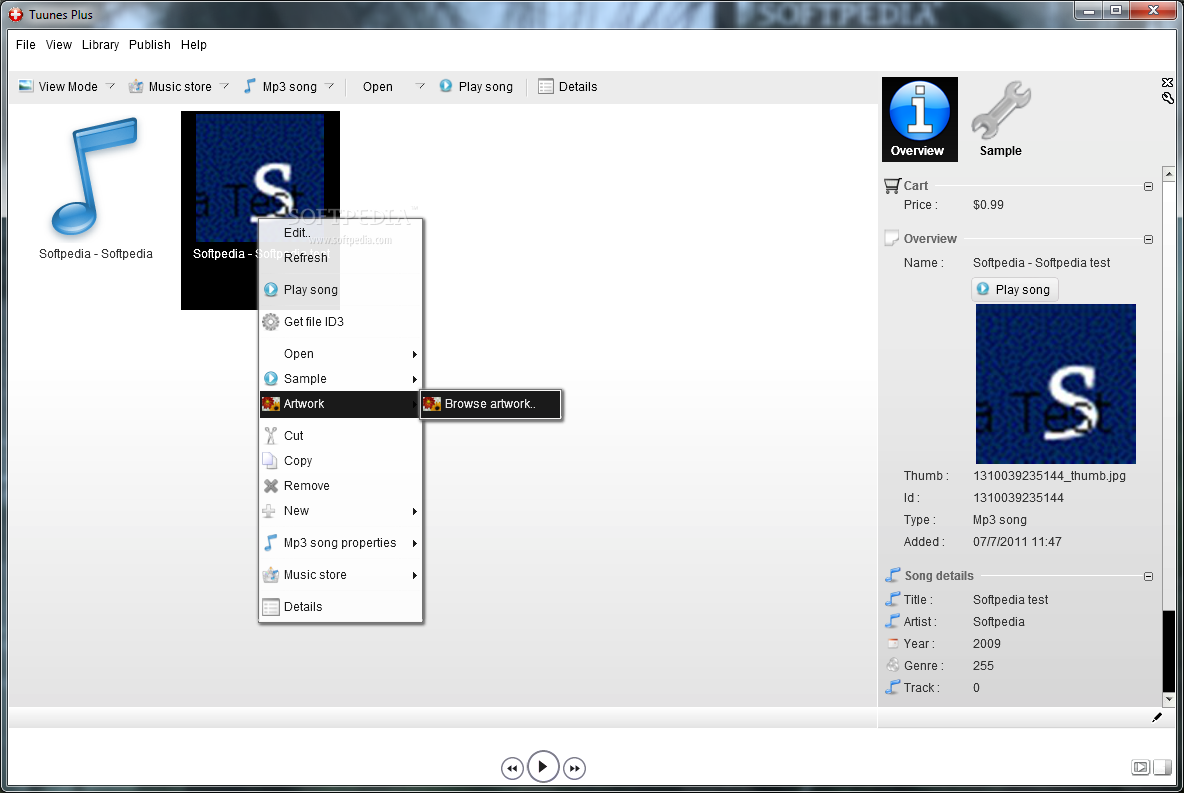The width and height of the screenshot is (1184, 793).
Task: Click the wrench pin icon at panel top-right
Action: point(1167,97)
